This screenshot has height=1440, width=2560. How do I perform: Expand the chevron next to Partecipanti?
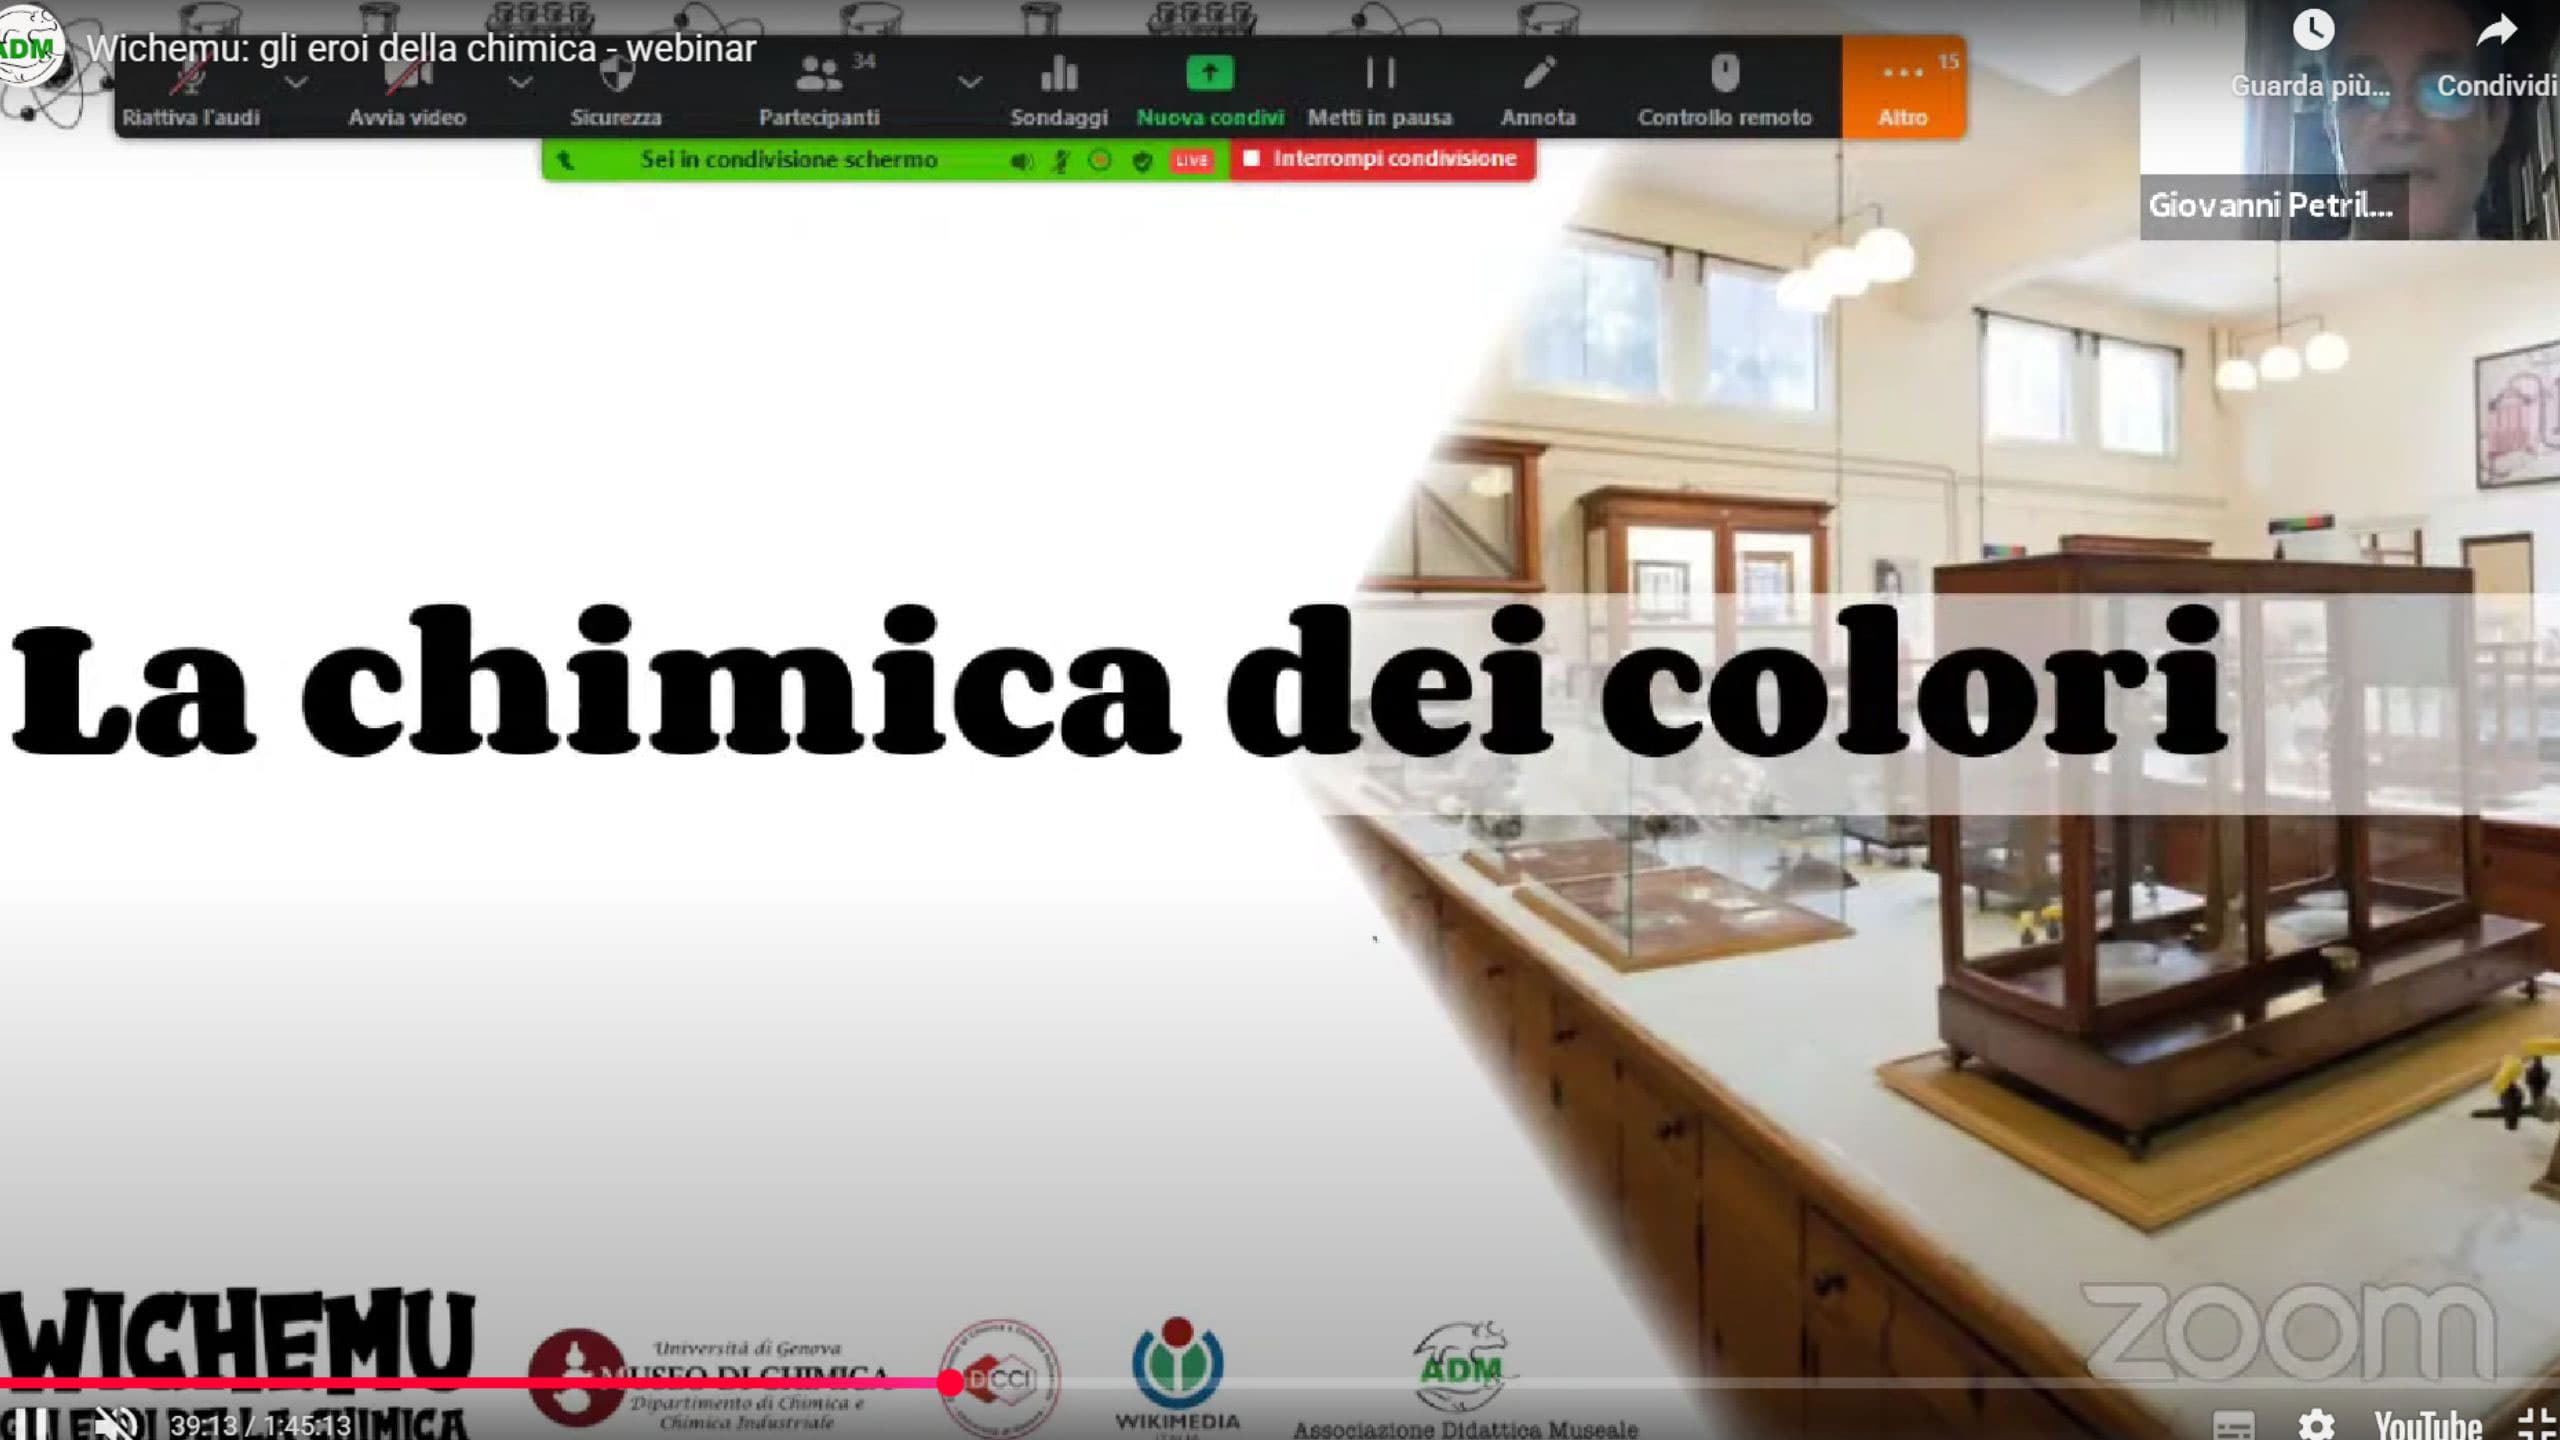[969, 82]
